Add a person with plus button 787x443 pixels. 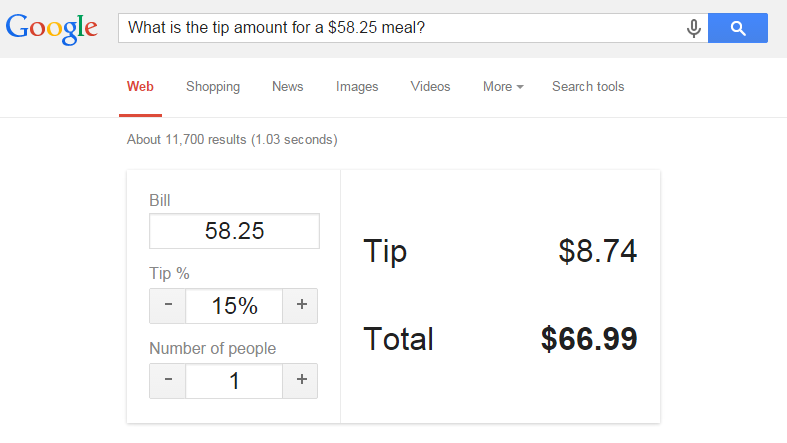click(300, 381)
